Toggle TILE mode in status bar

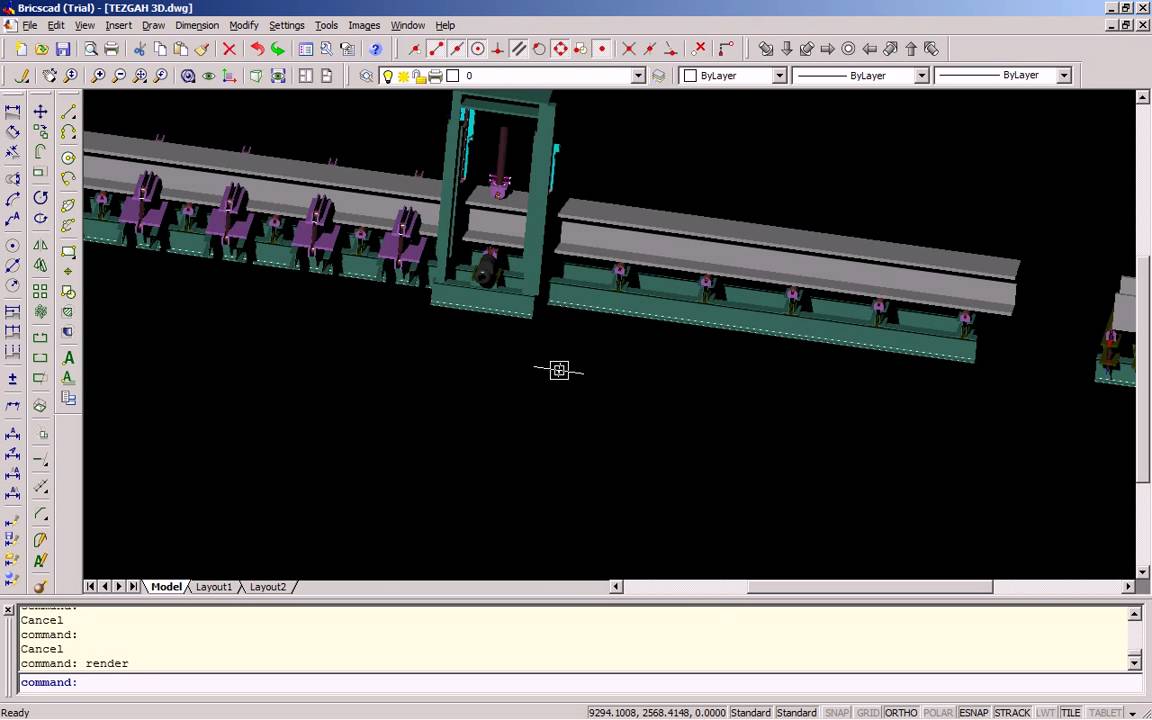[x=1070, y=713]
